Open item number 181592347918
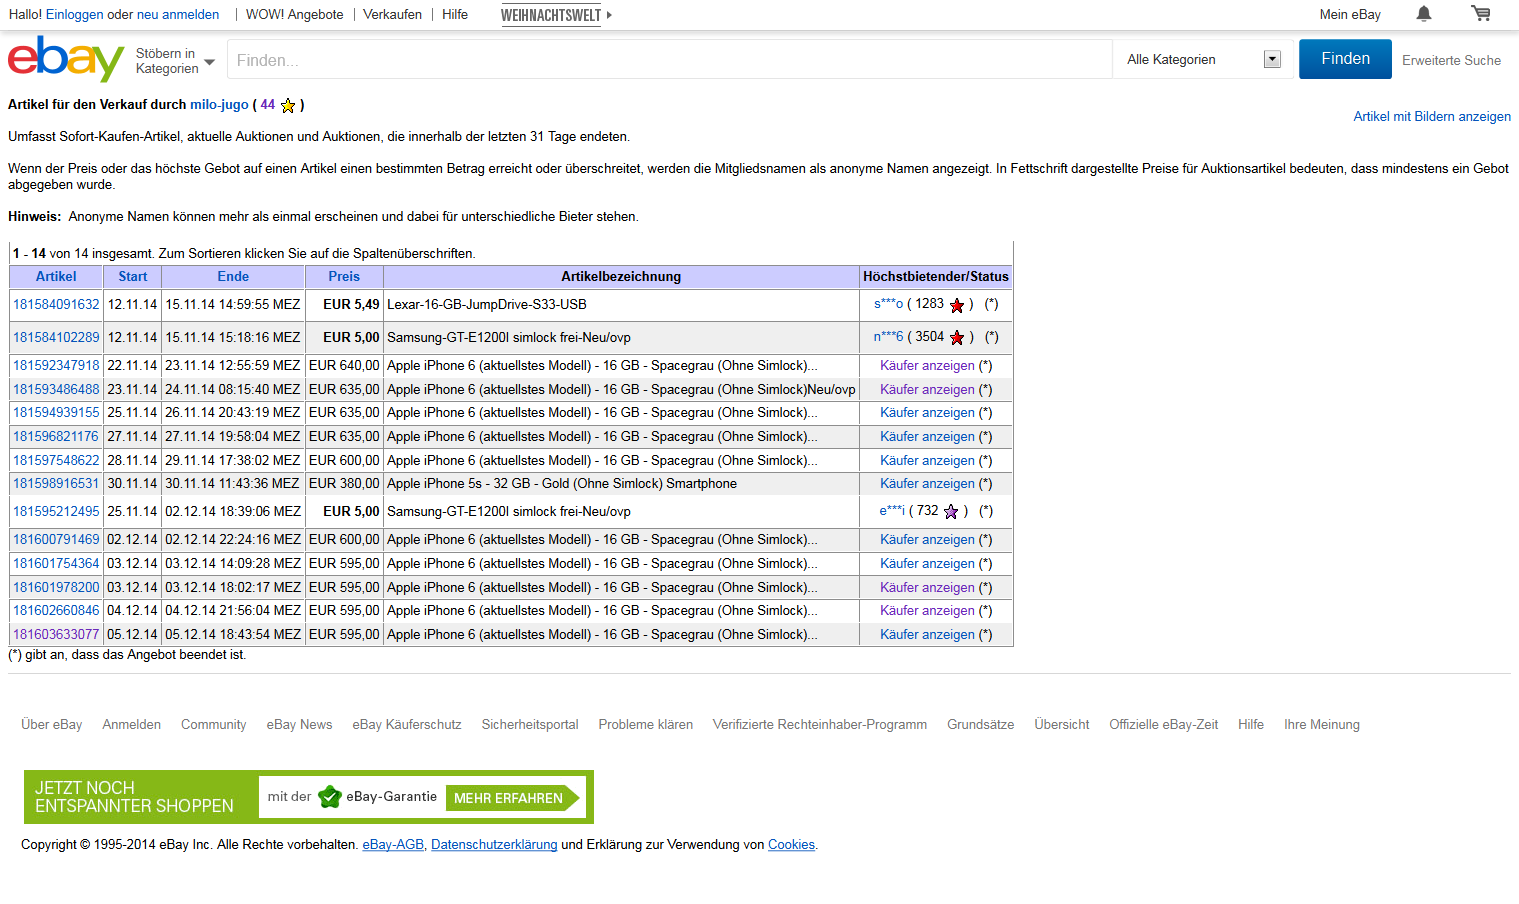Viewport: 1519px width, 904px height. pos(56,365)
